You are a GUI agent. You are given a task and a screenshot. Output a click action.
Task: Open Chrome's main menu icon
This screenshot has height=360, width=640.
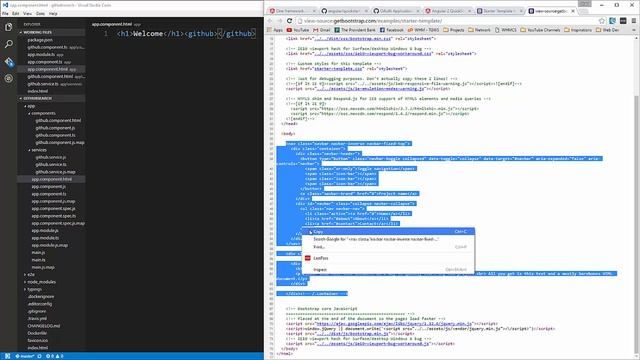(633, 21)
